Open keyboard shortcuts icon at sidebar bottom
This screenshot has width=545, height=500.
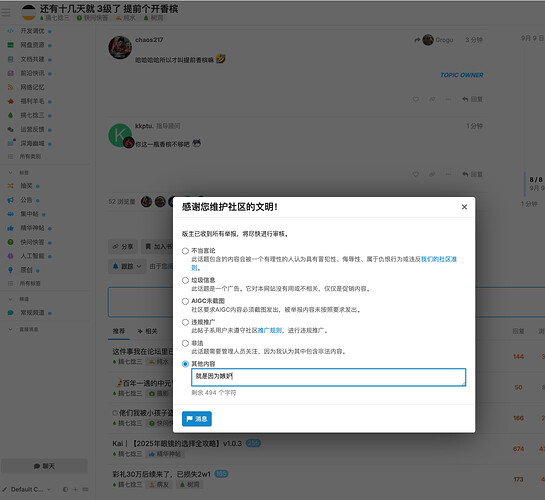[85, 489]
